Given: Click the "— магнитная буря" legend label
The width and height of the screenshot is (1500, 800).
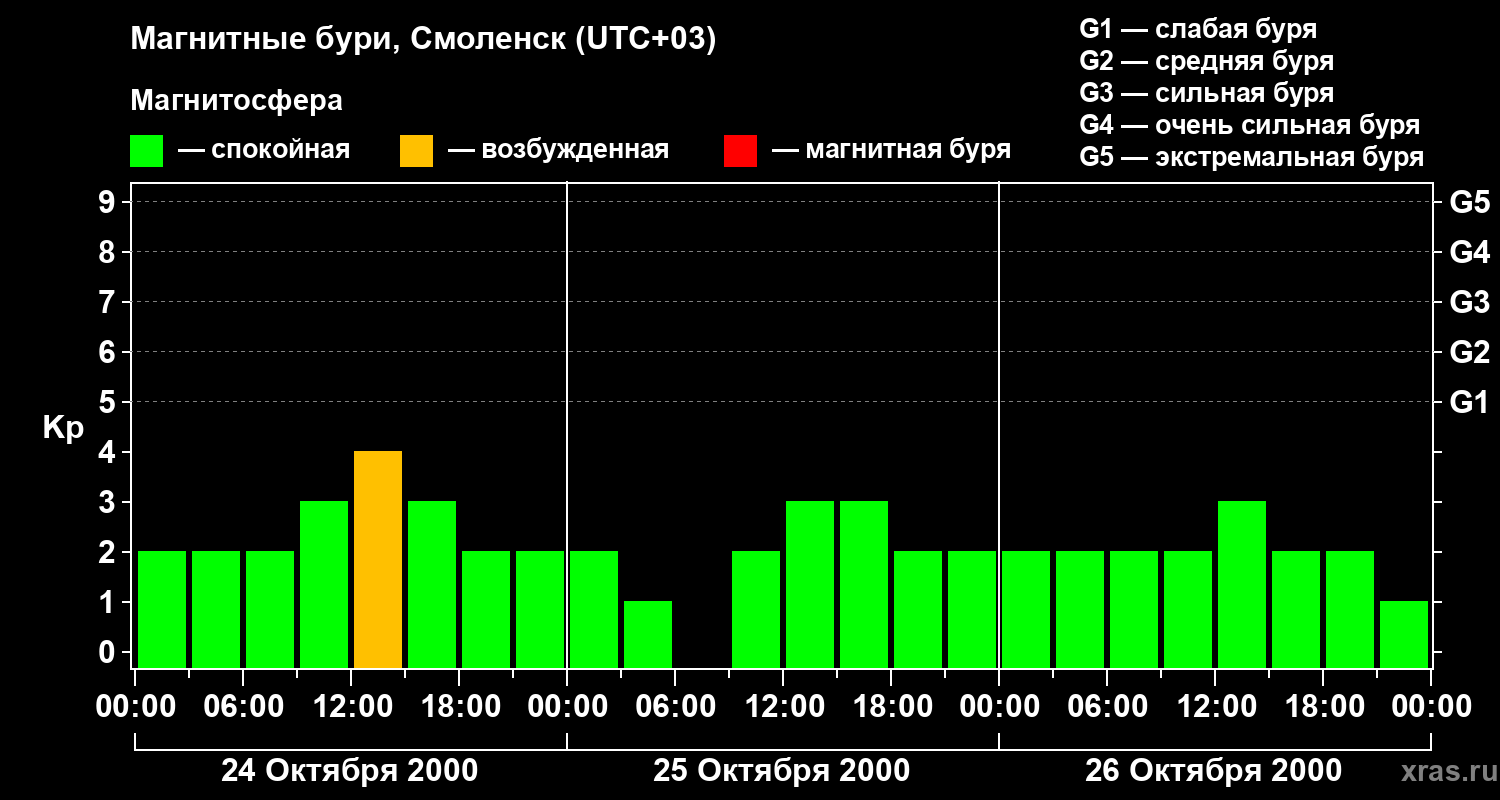Looking at the screenshot, I should (891, 150).
